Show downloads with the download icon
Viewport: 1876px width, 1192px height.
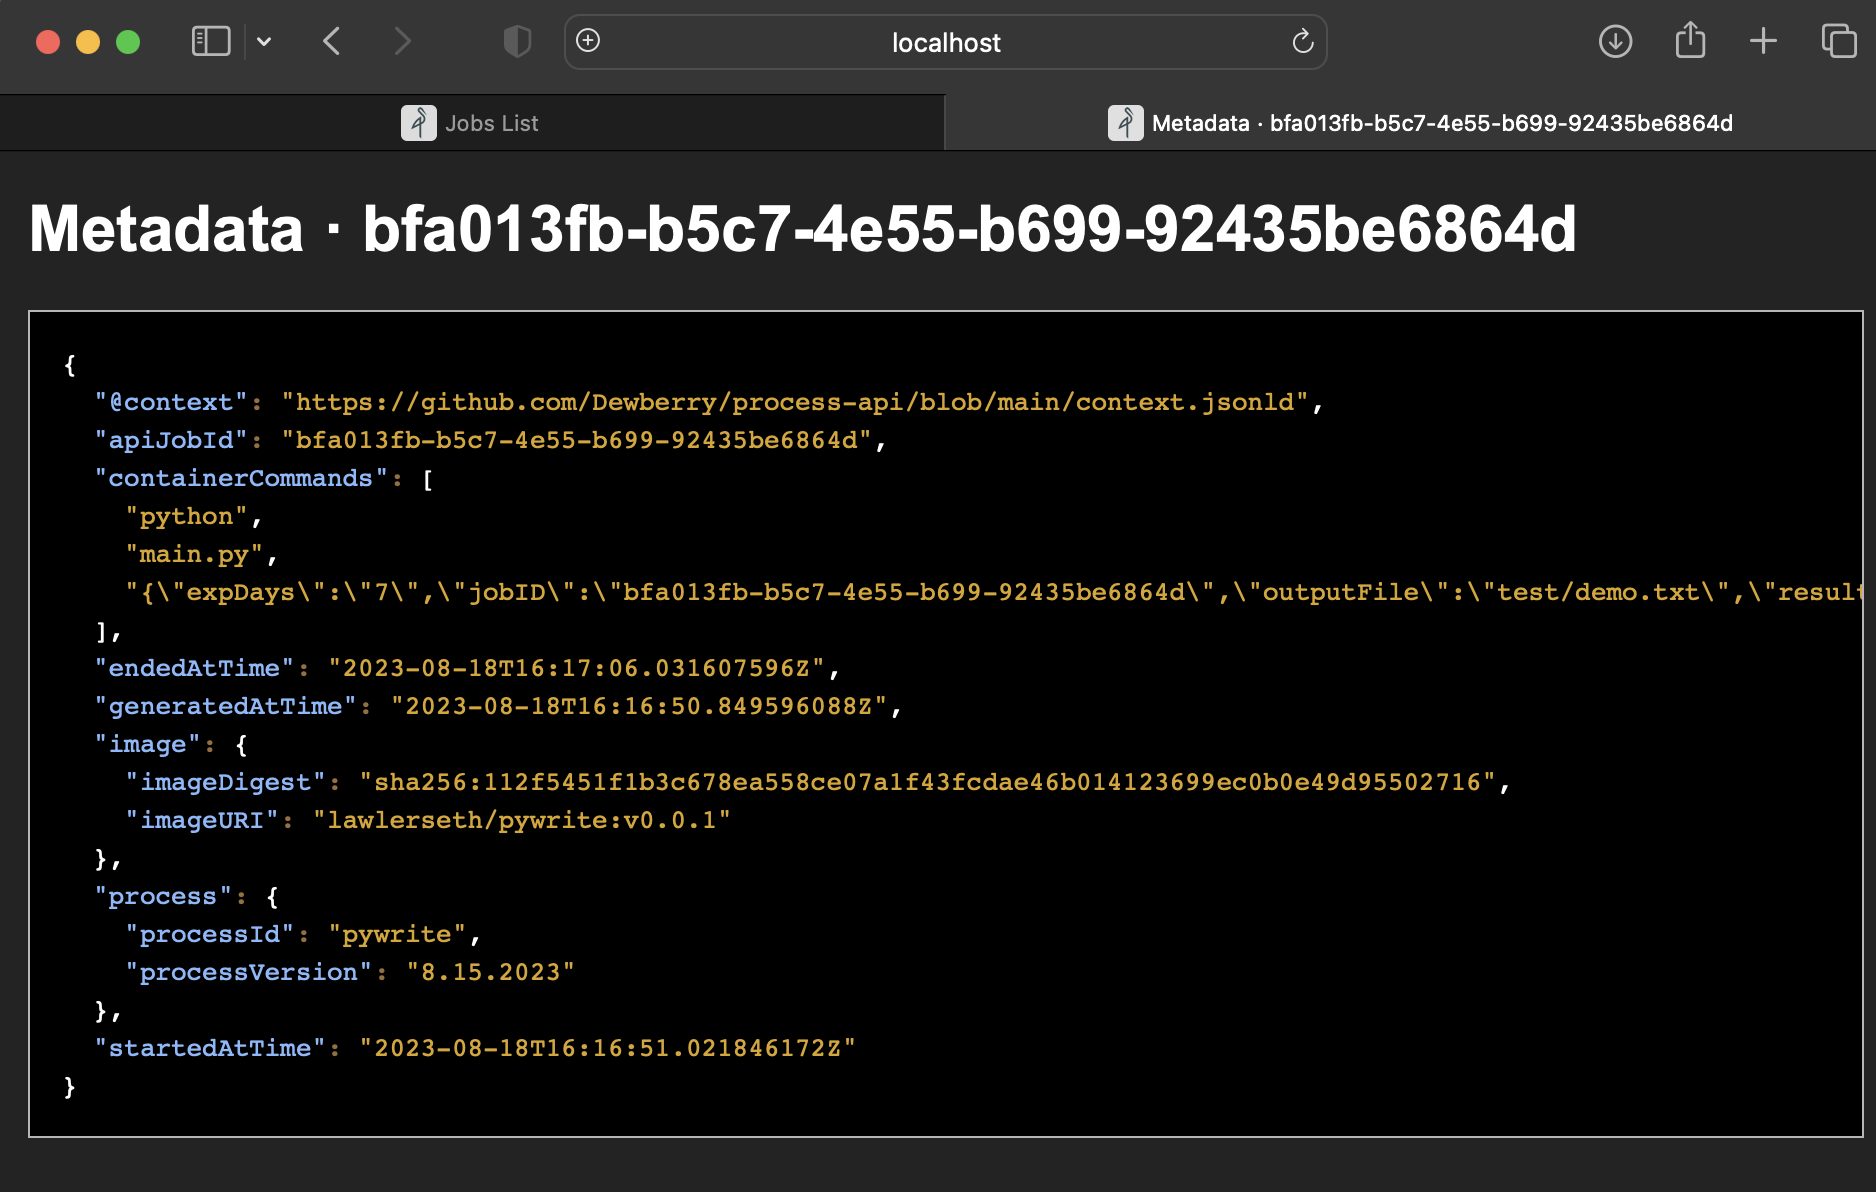[1615, 41]
